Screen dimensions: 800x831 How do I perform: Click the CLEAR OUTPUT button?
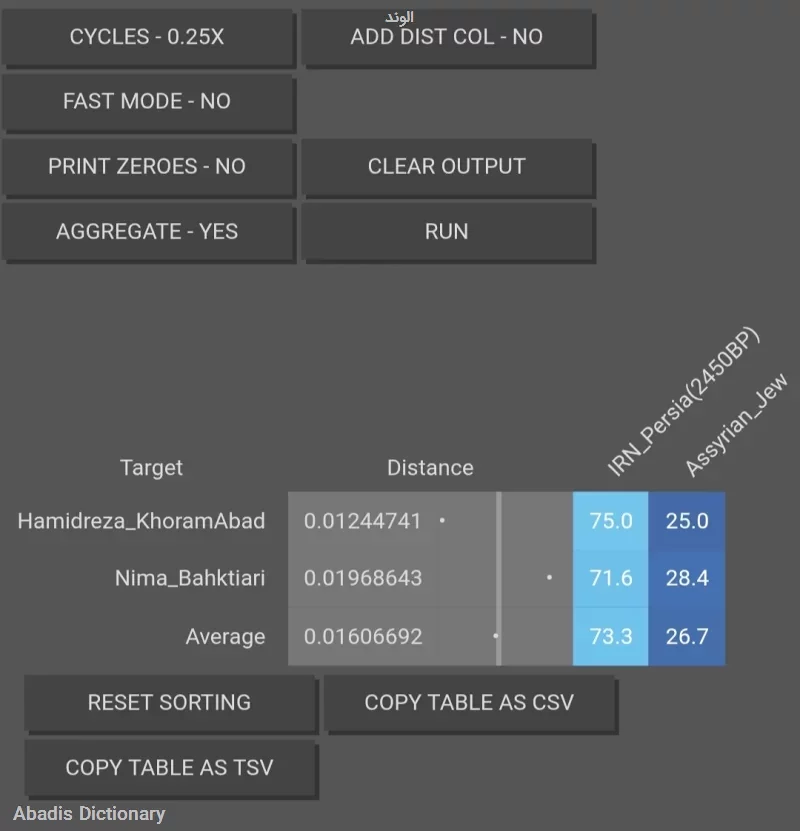click(447, 166)
